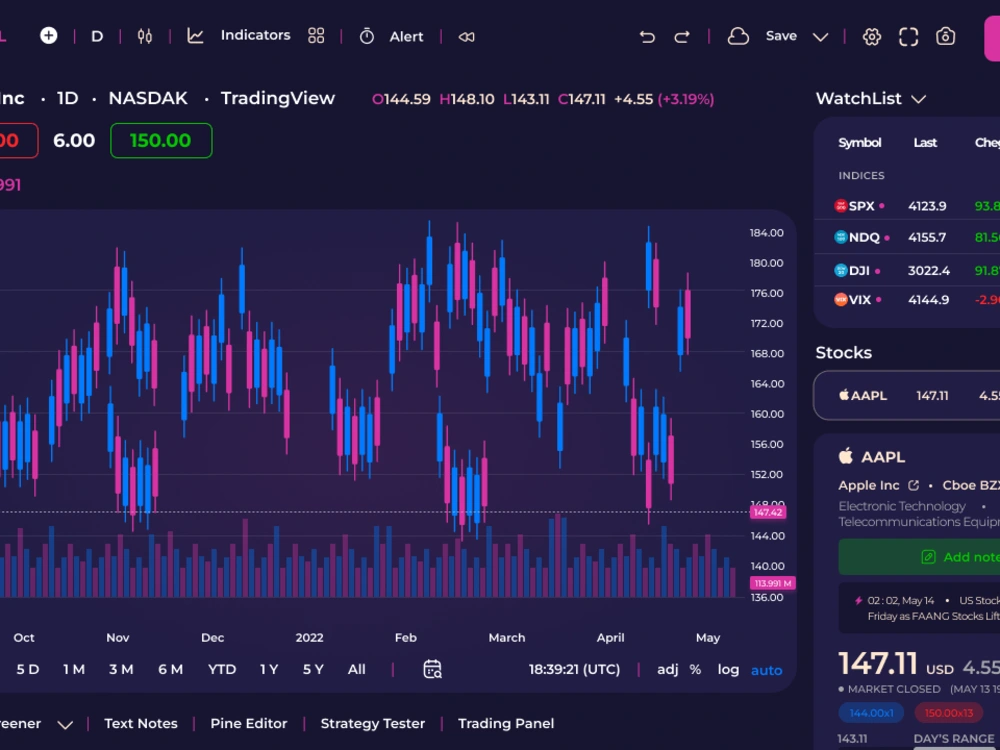Expand the Save options chevron
The image size is (1000, 750).
click(821, 37)
